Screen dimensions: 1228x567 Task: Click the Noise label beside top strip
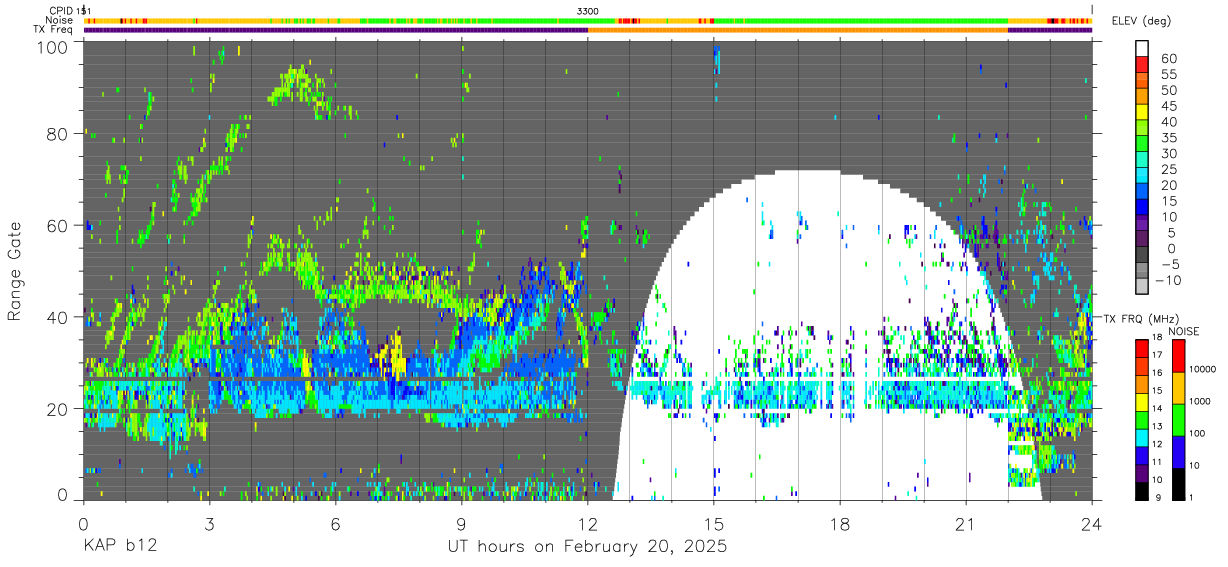click(x=58, y=20)
